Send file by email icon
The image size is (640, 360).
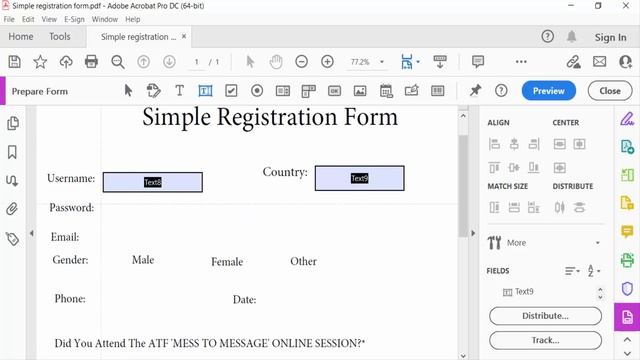599,62
